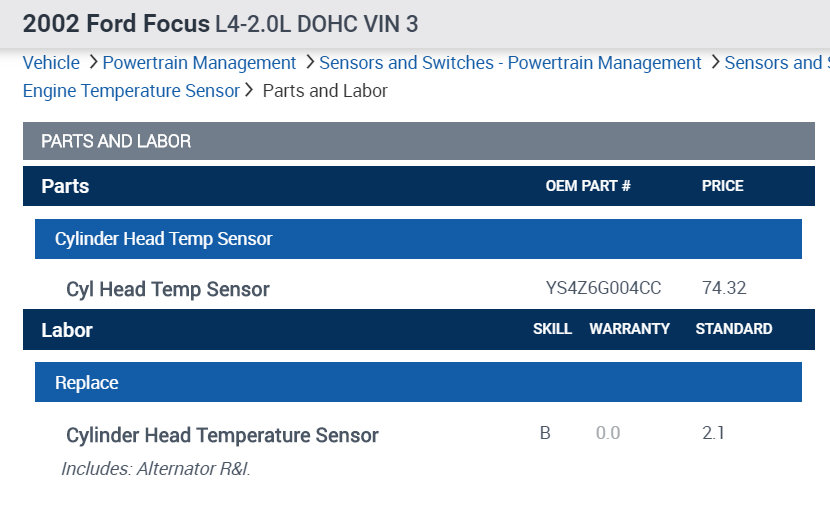Click the chevron after Engine Temperature Sensor
The height and width of the screenshot is (505, 830).
coord(249,91)
